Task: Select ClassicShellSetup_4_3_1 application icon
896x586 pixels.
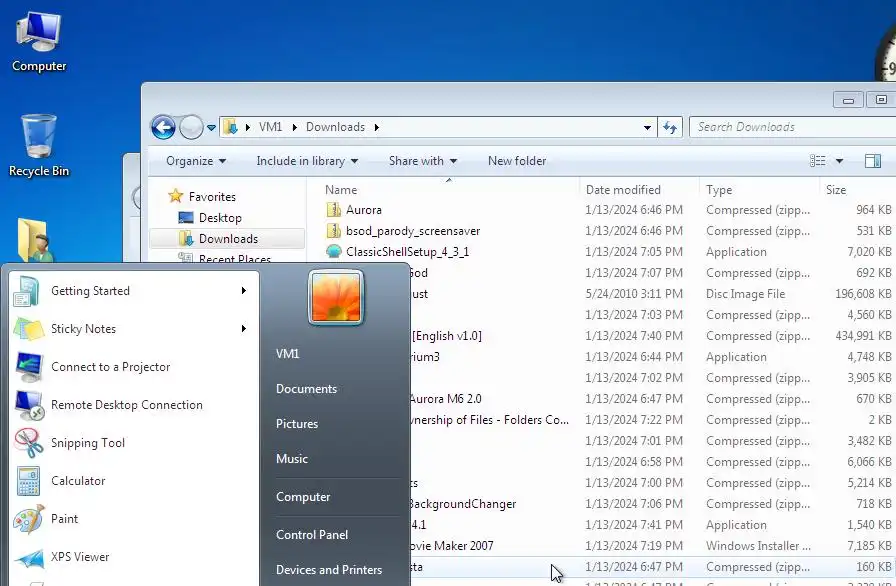Action: point(333,252)
